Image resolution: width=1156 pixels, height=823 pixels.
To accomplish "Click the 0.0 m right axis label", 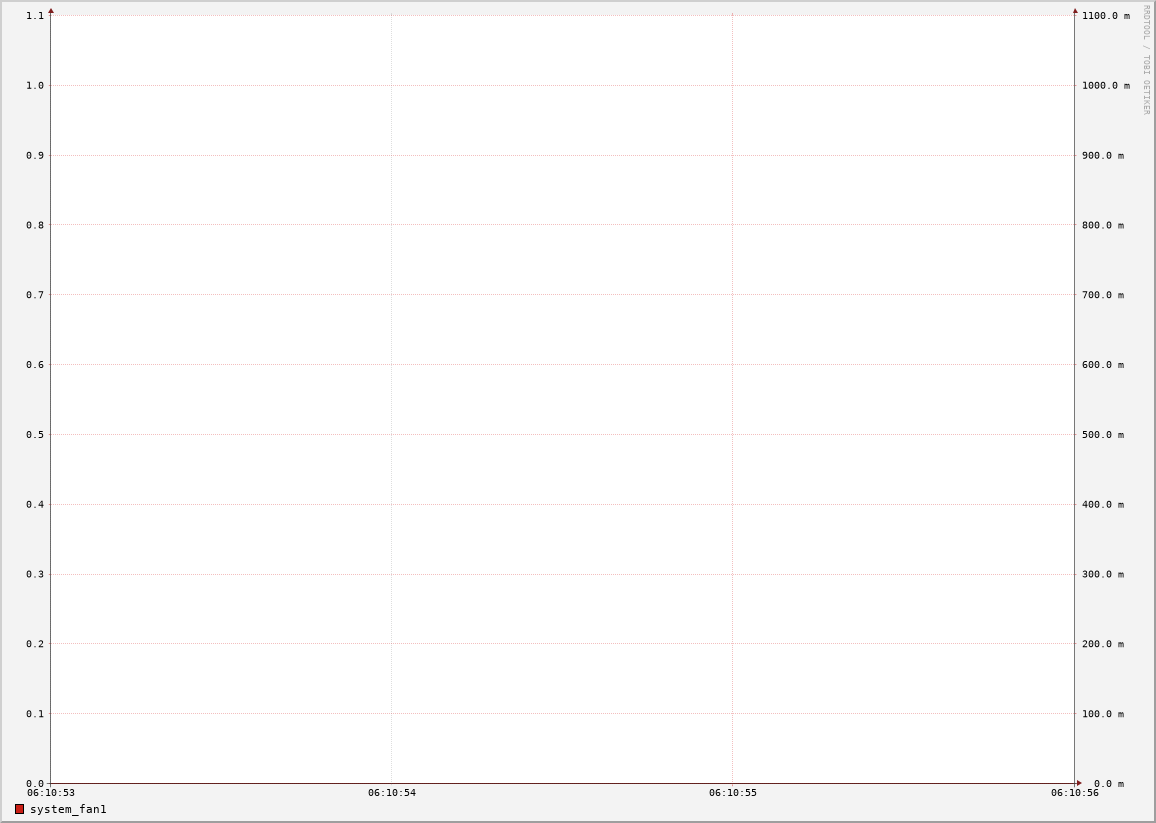I will 1108,784.
